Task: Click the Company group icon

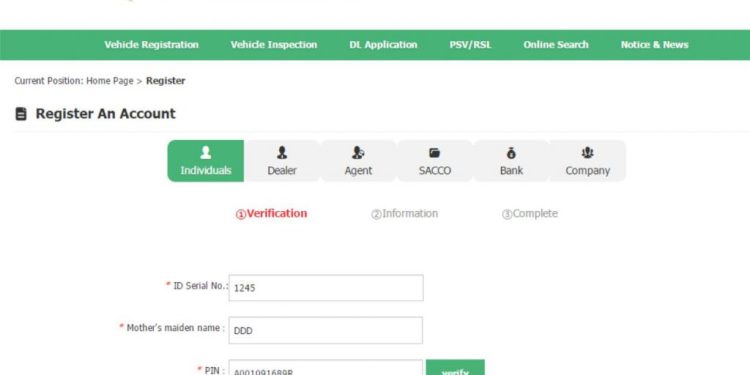Action: point(588,153)
